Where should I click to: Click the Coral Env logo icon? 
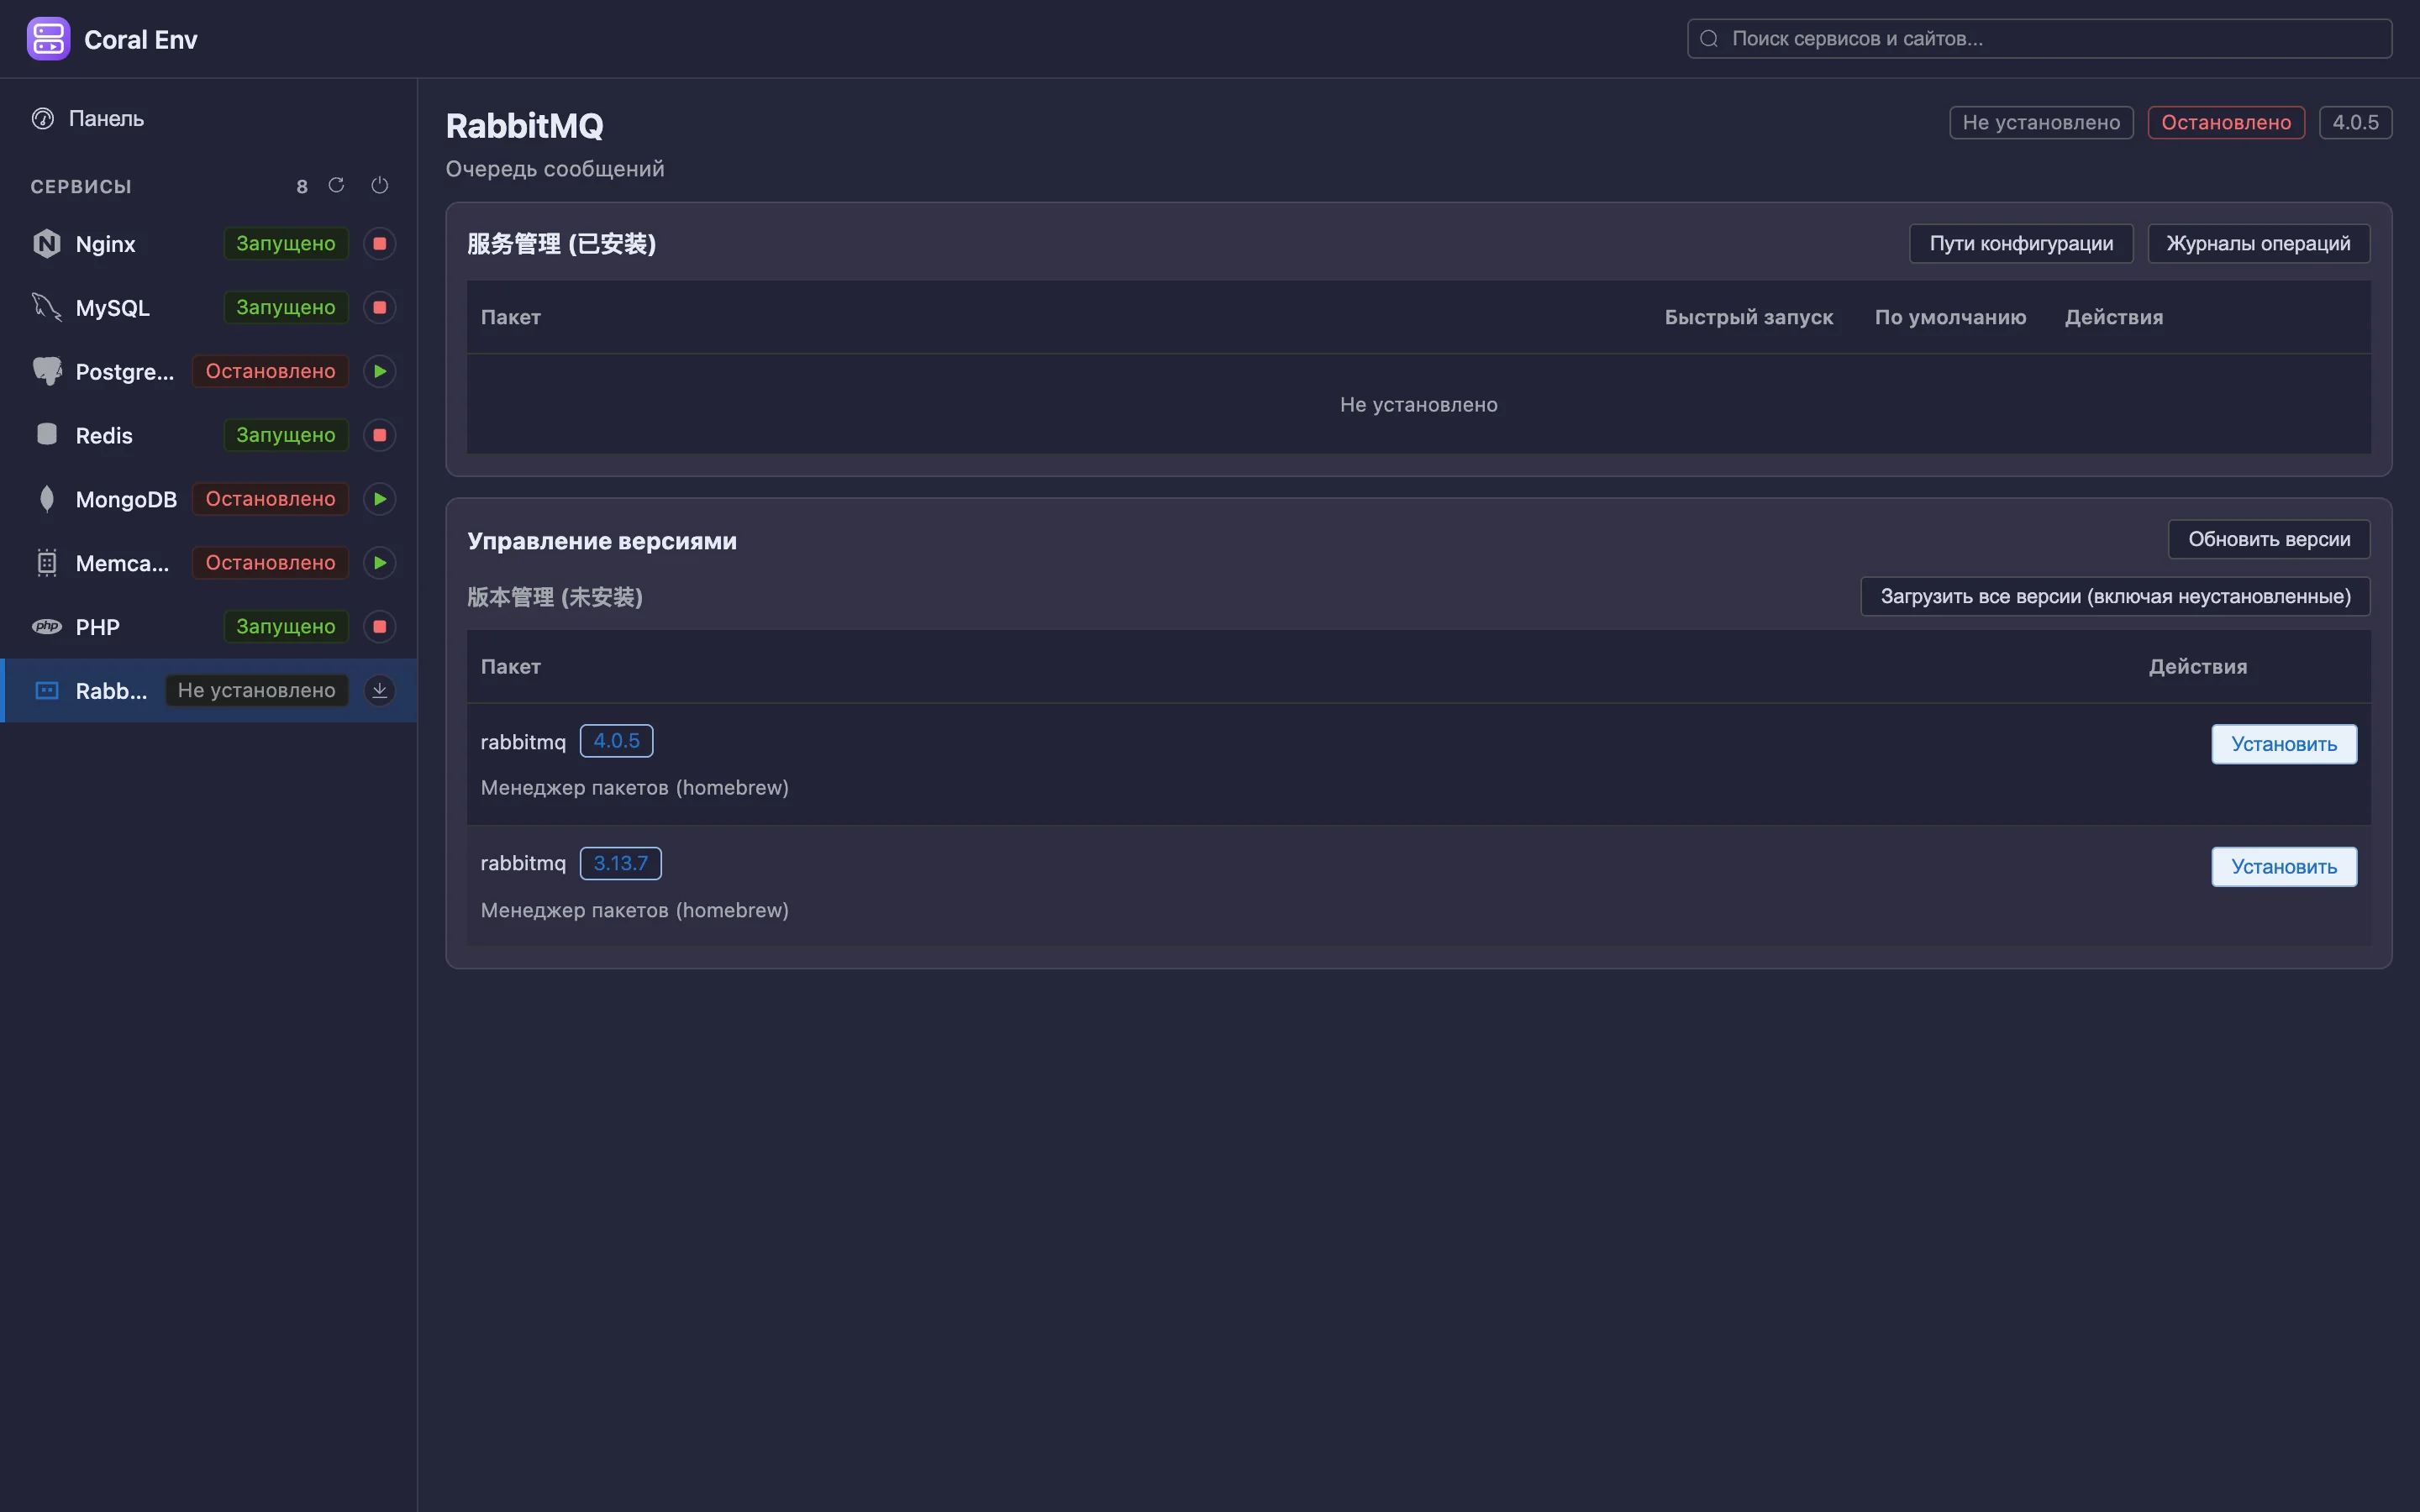coord(48,39)
